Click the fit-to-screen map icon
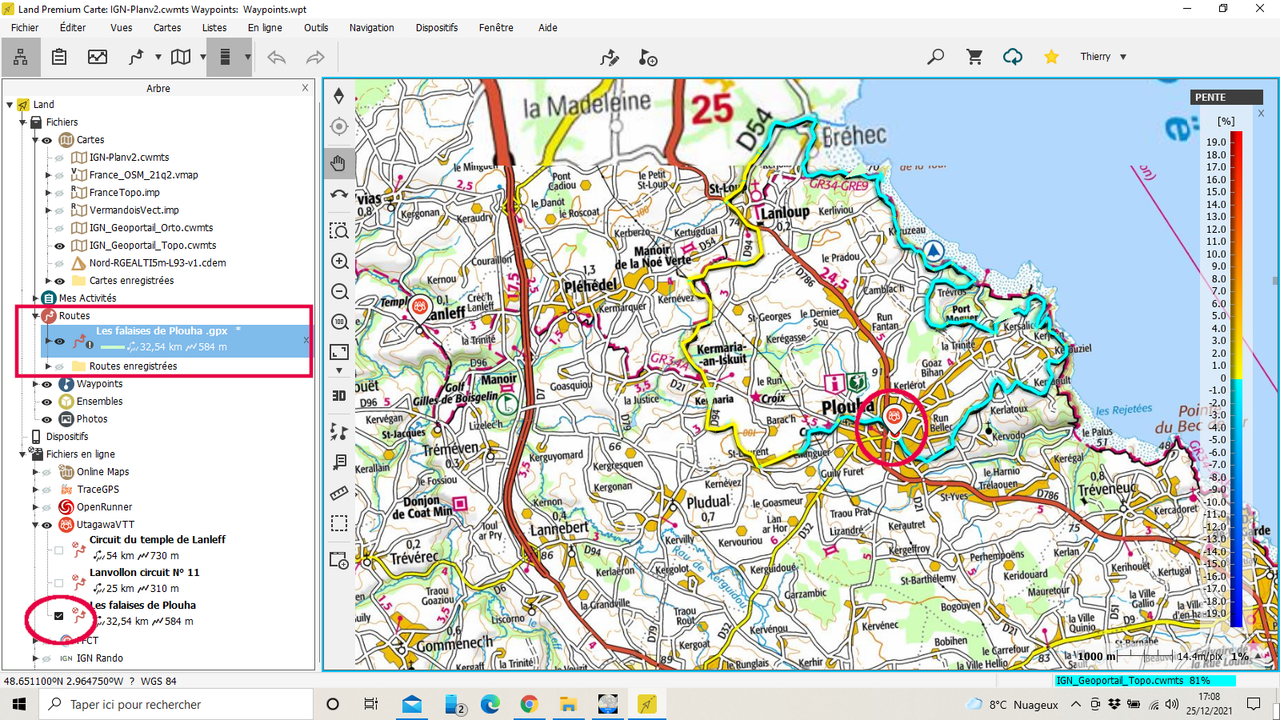This screenshot has width=1280, height=720. click(339, 352)
